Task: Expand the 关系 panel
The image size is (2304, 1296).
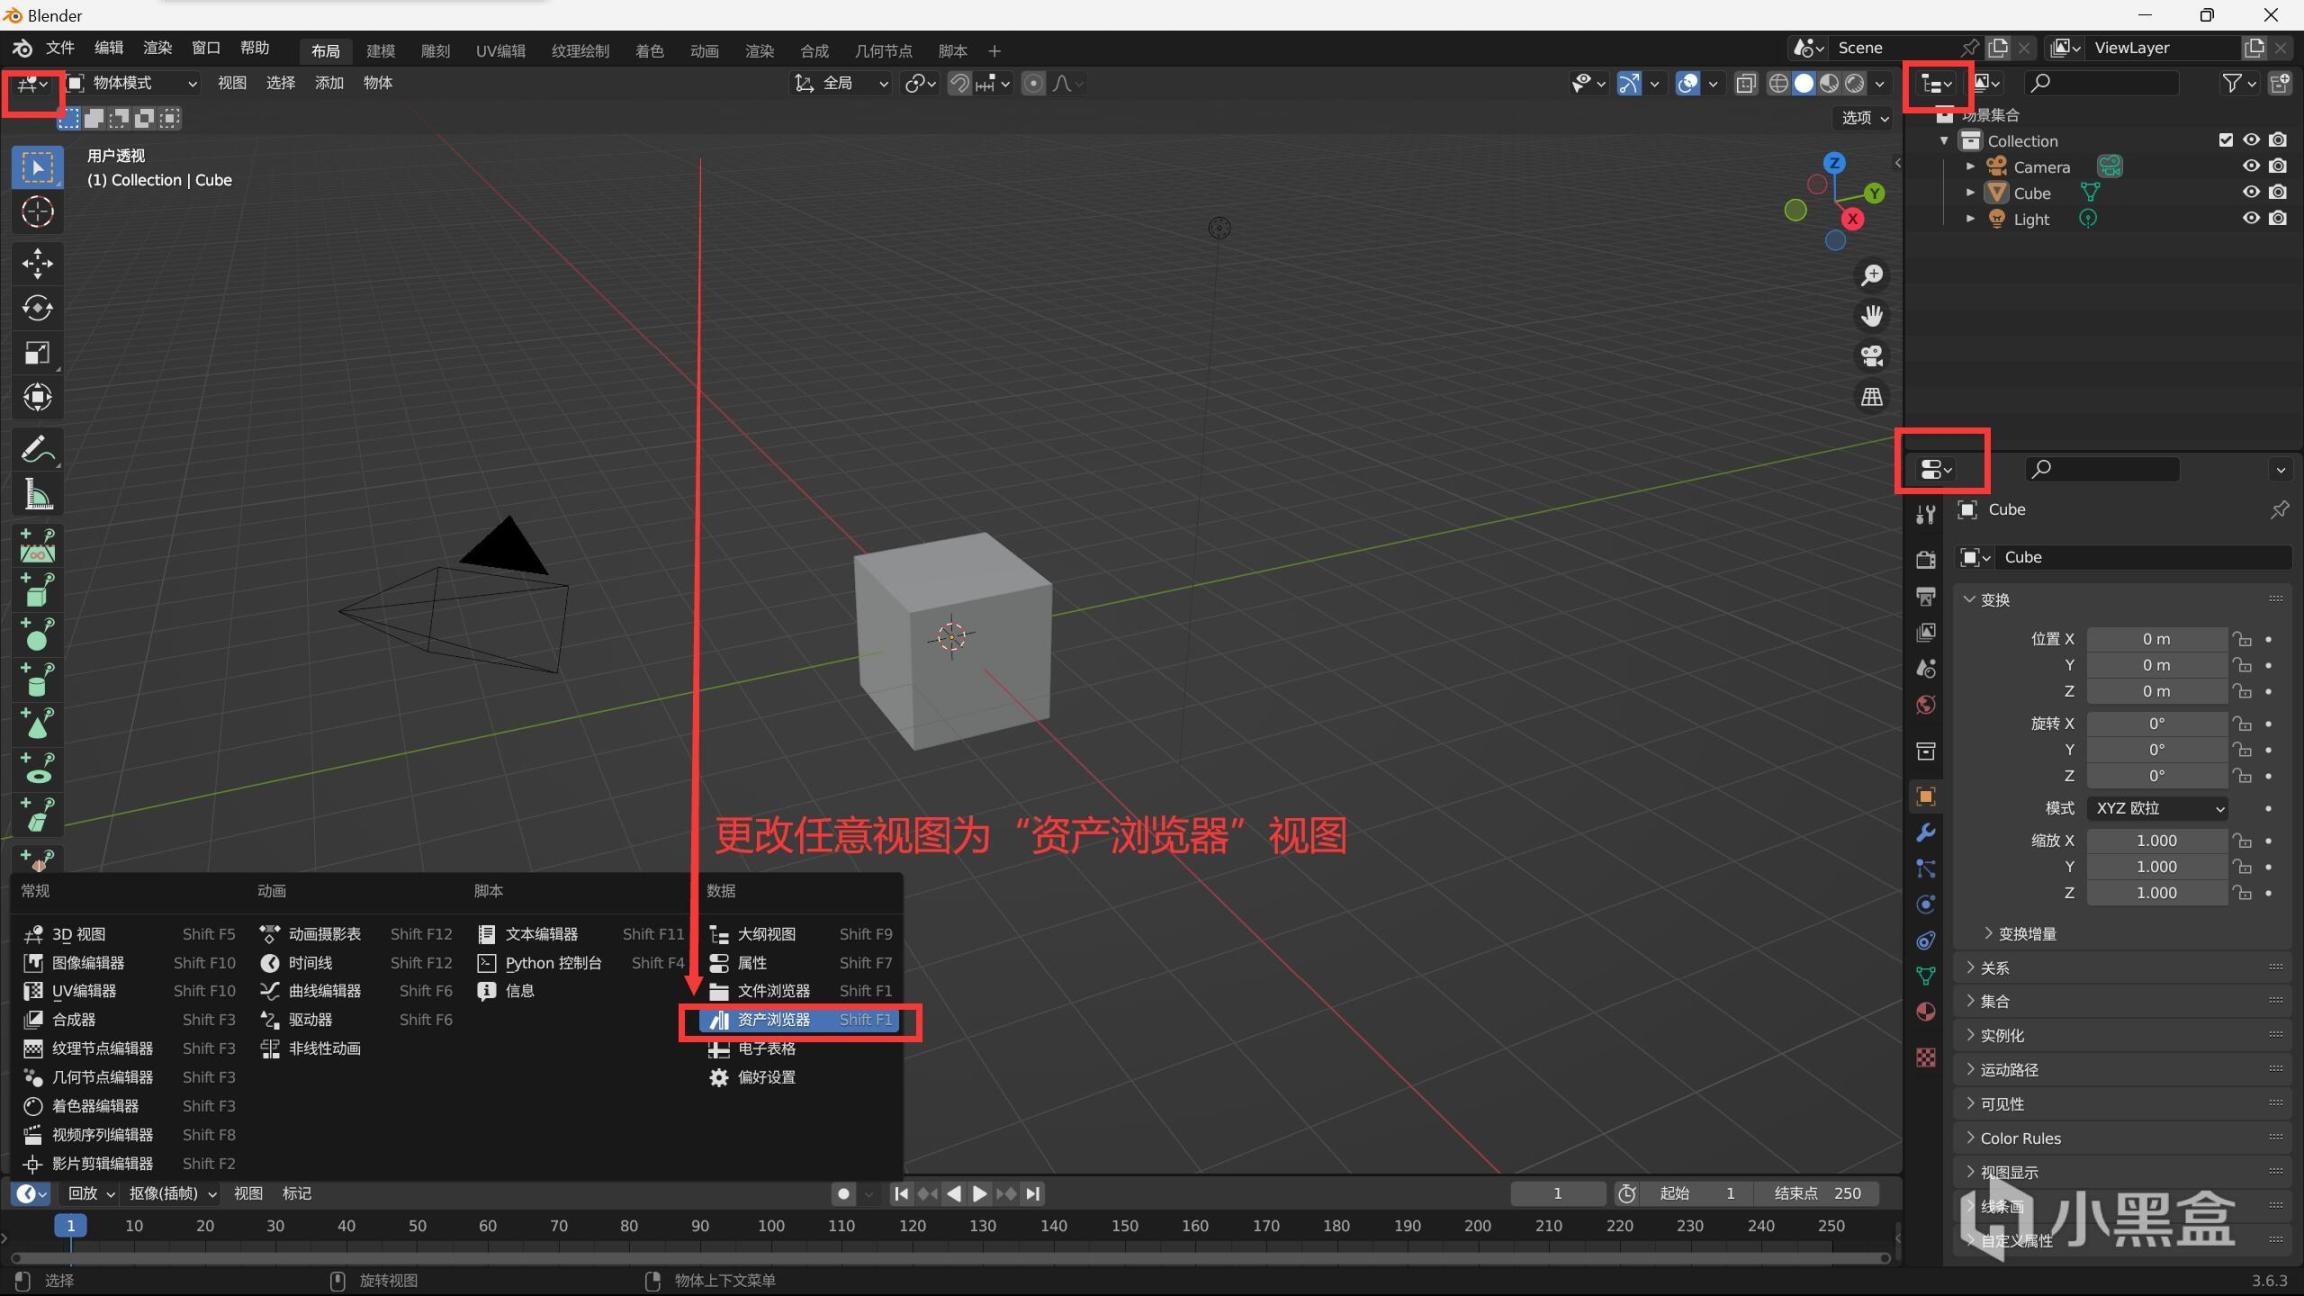Action: 1994,967
